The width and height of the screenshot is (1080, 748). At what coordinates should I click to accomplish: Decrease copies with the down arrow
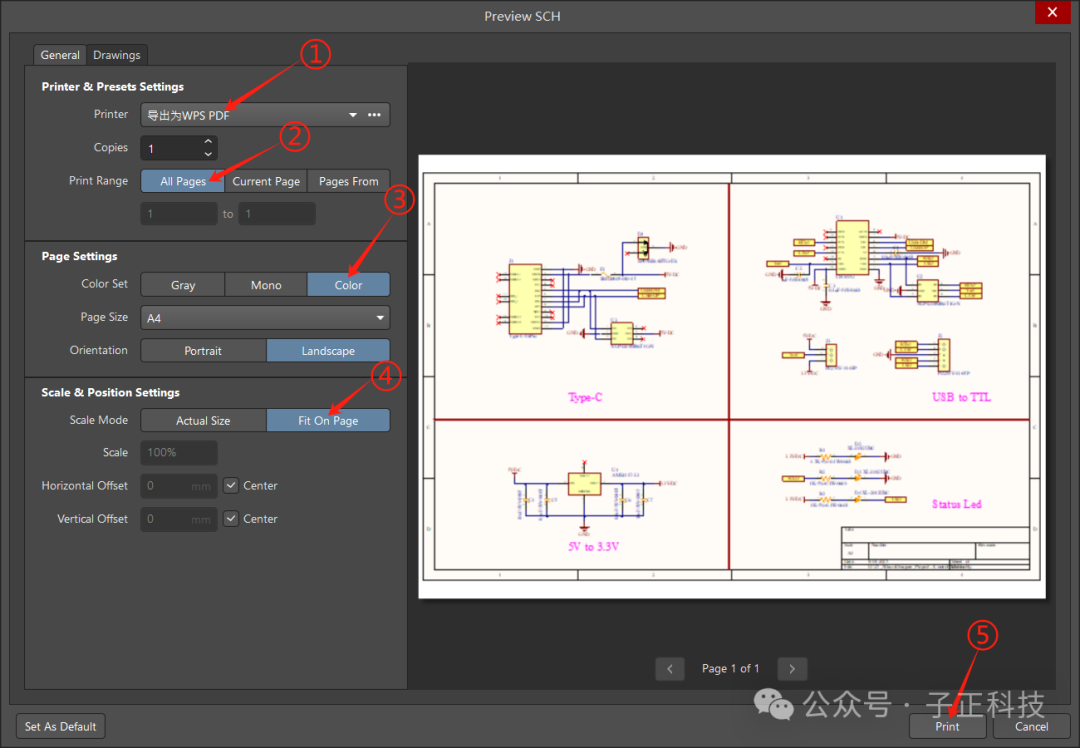(x=208, y=154)
